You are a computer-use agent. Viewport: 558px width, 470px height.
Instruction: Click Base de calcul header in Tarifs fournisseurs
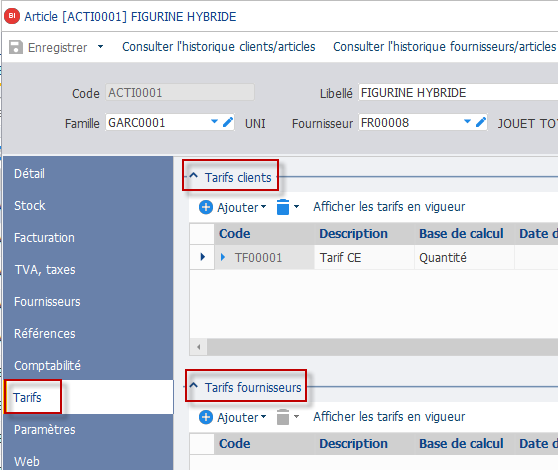pos(464,444)
